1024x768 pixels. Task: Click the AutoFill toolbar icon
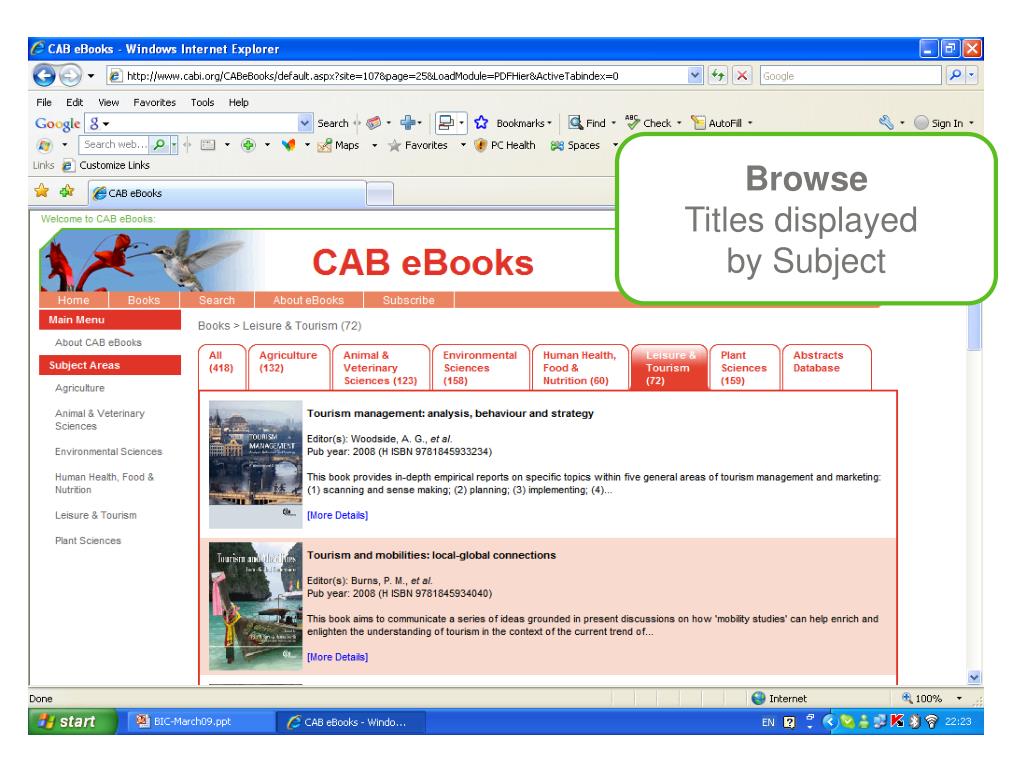698,123
